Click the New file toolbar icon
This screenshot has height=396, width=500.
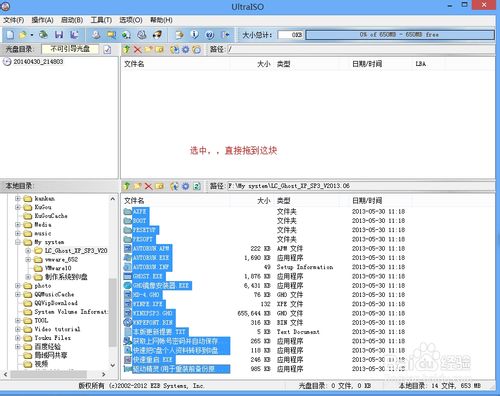pyautogui.click(x=10, y=35)
